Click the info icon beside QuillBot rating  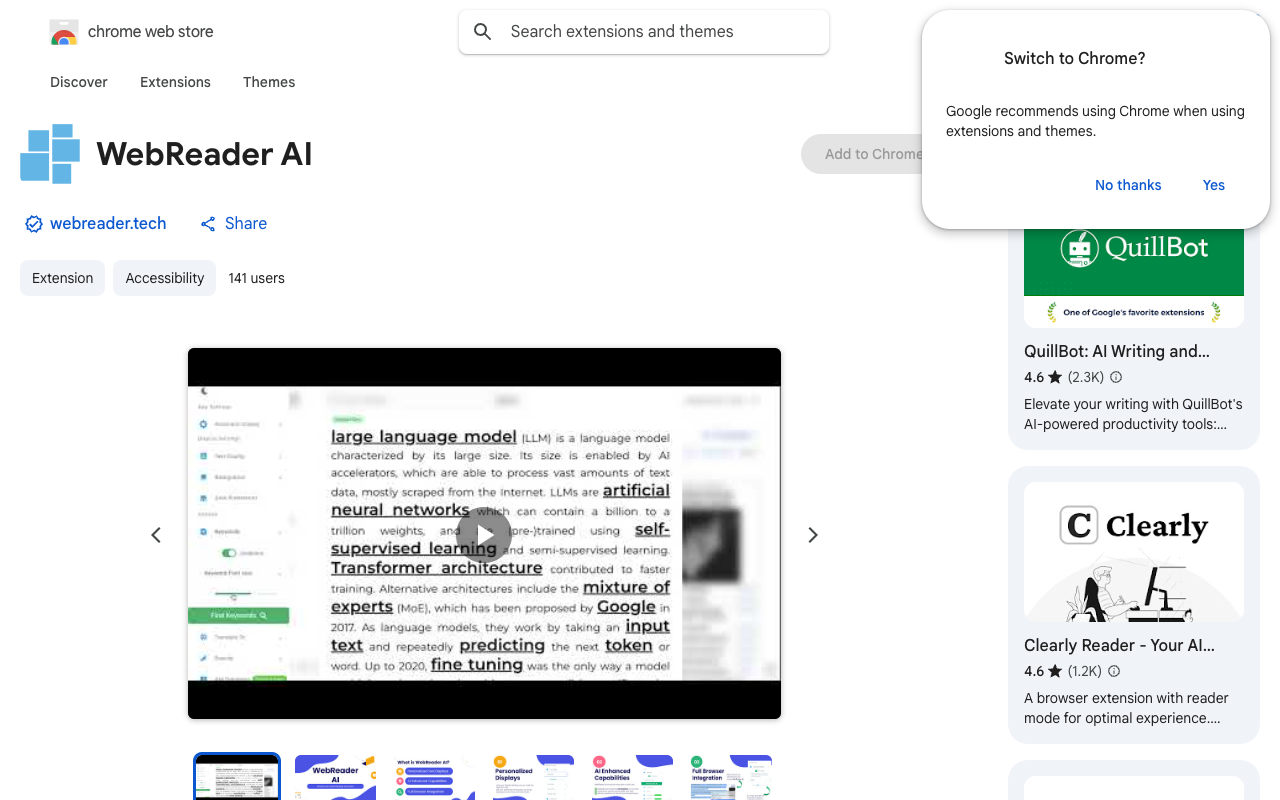1116,377
